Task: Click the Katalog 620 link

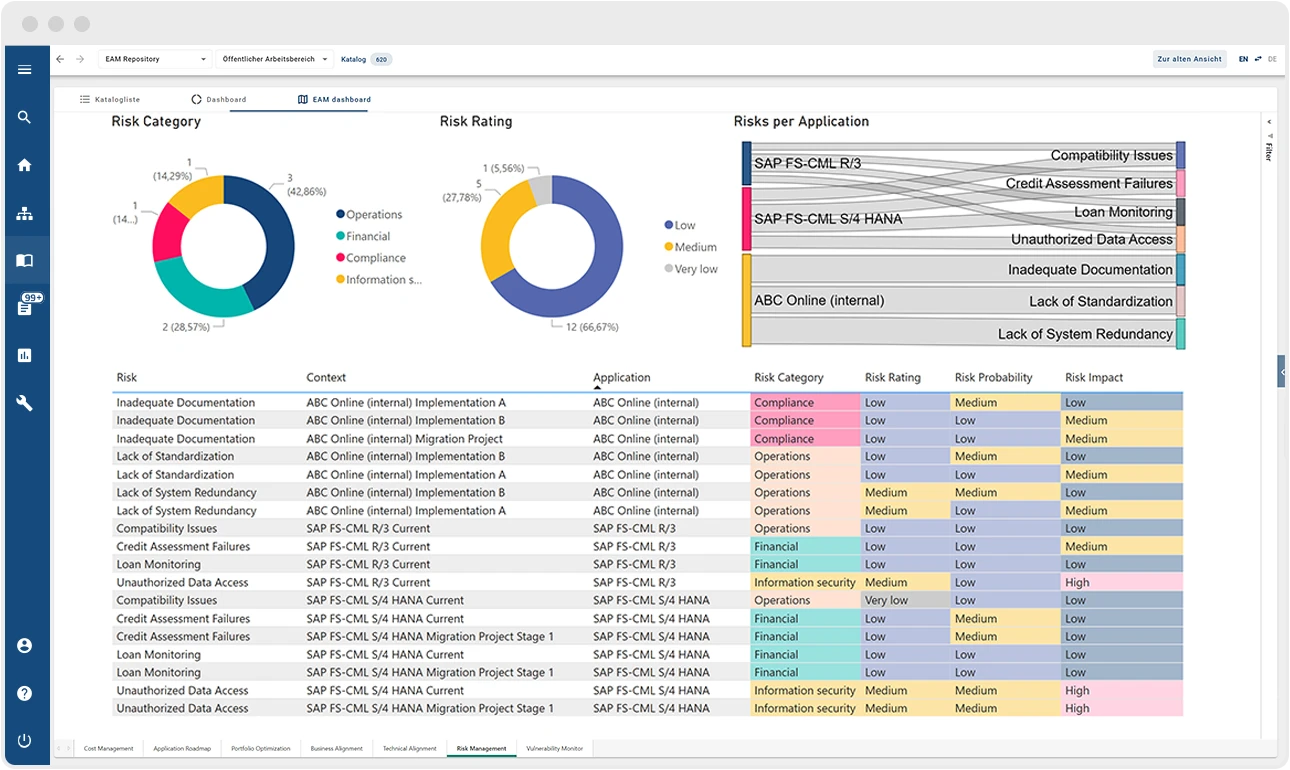Action: [x=366, y=59]
